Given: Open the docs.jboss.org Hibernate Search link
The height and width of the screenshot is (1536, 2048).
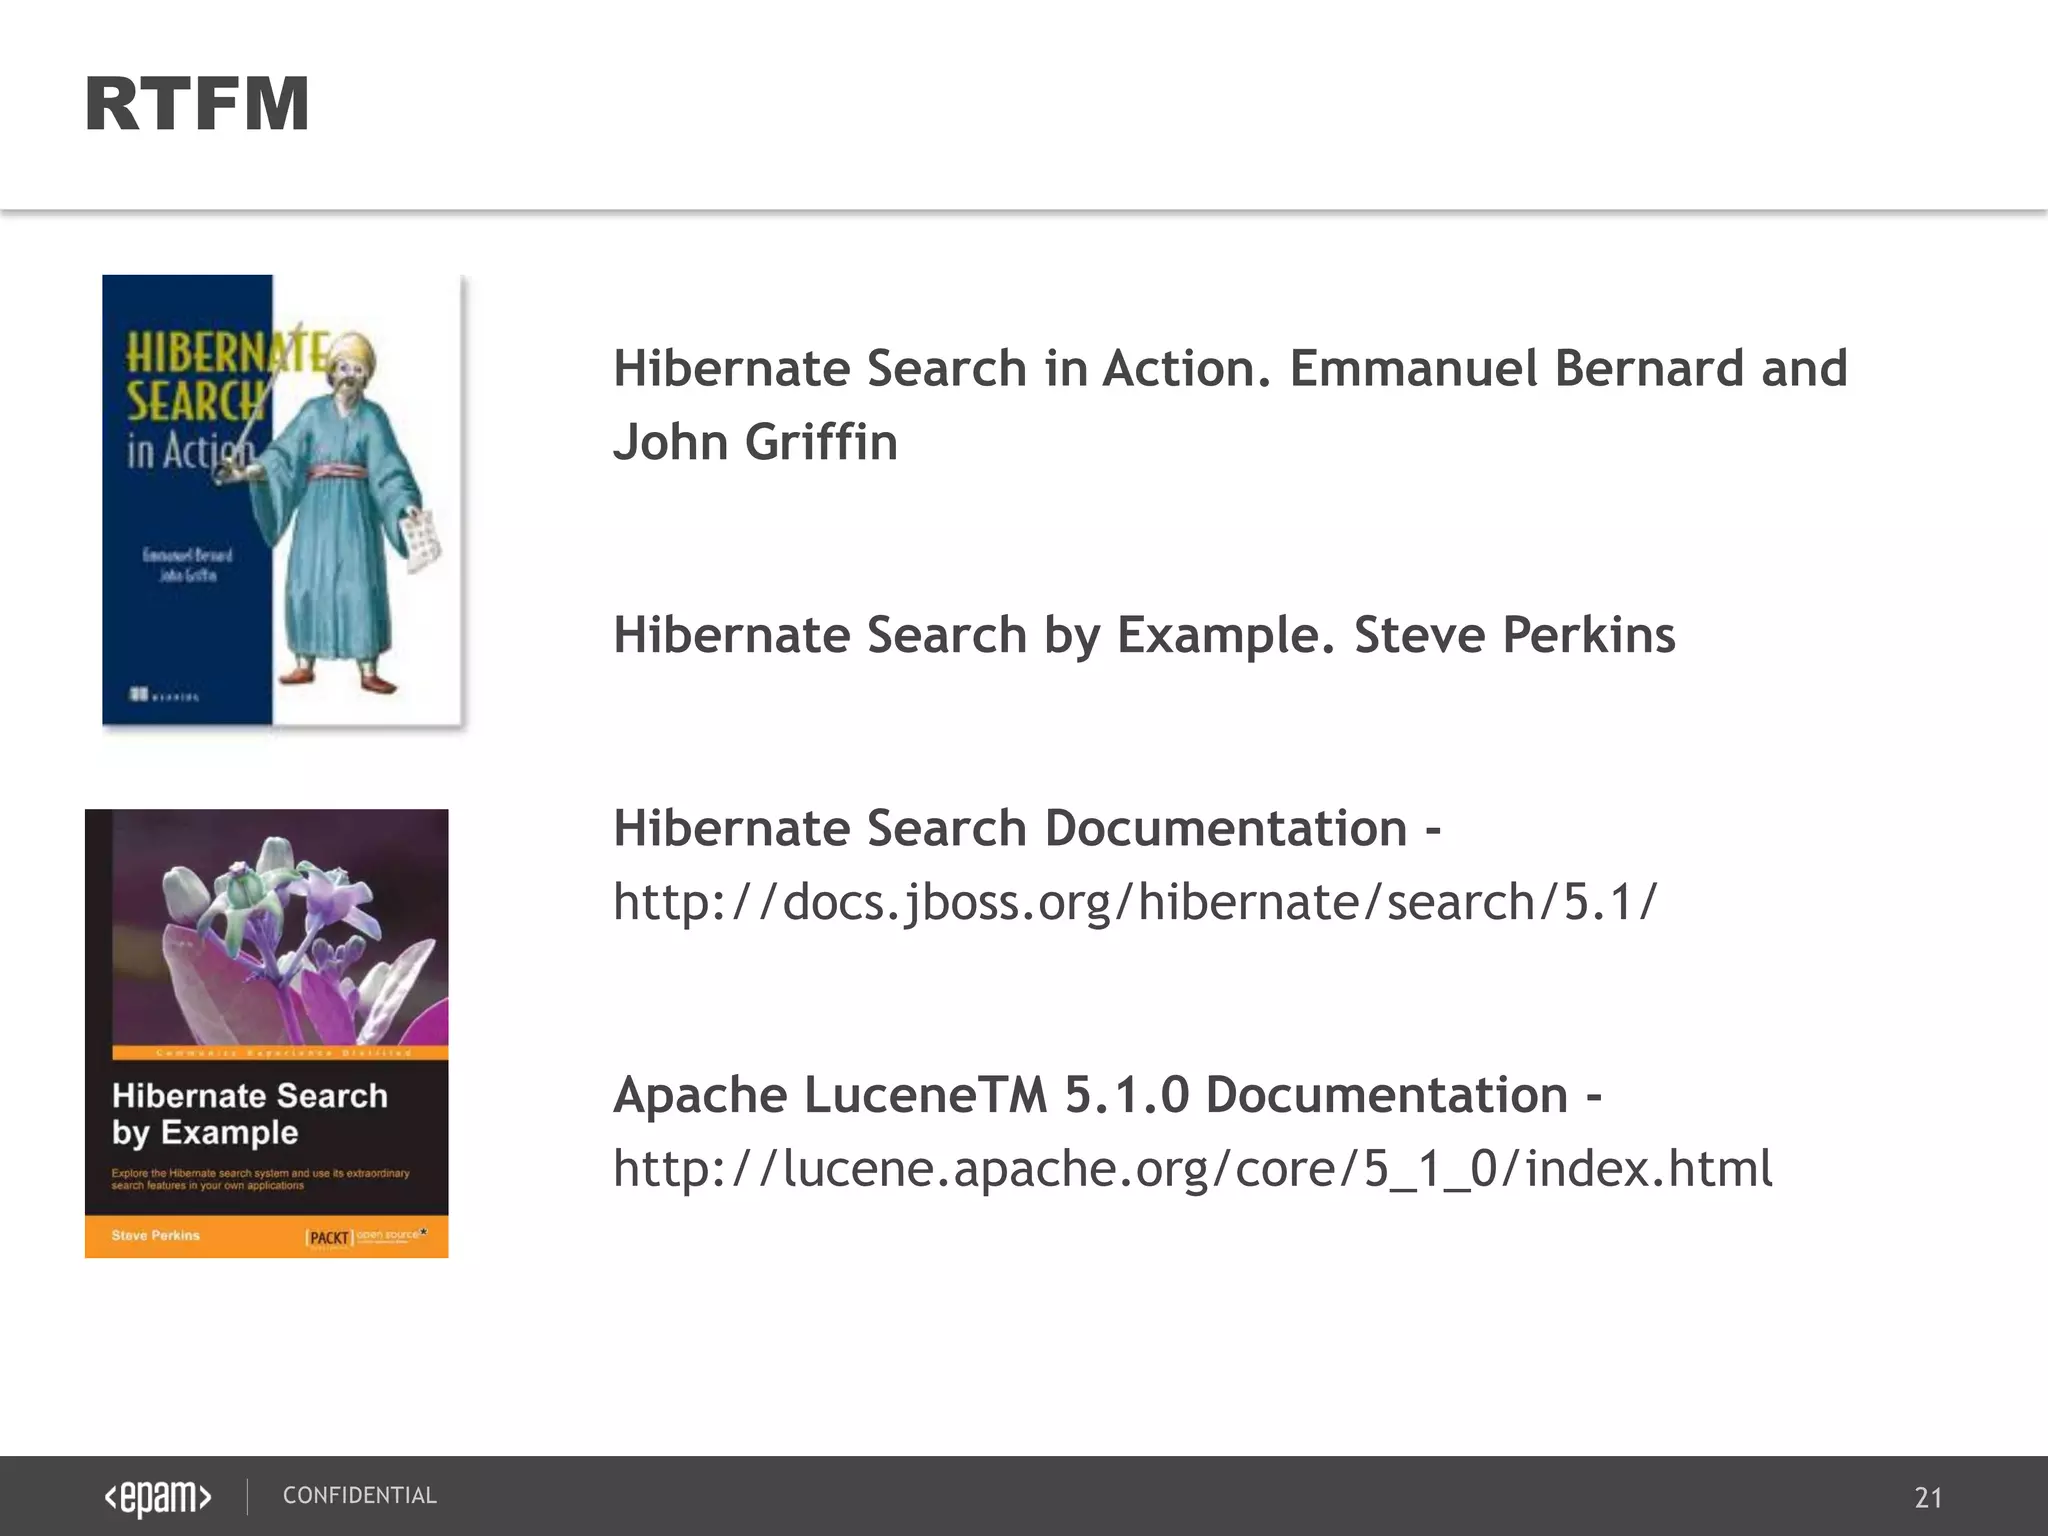Looking at the screenshot, I should [1135, 903].
